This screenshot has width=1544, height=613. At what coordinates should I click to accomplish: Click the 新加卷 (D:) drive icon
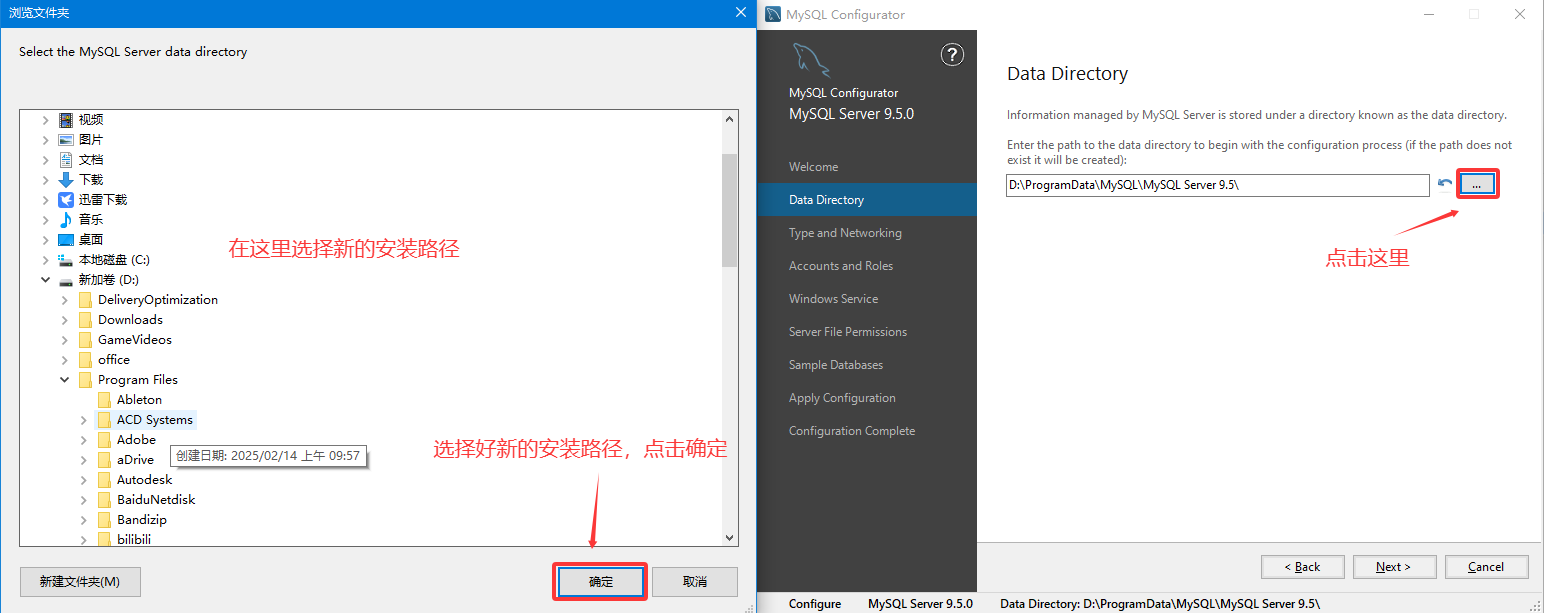click(66, 280)
